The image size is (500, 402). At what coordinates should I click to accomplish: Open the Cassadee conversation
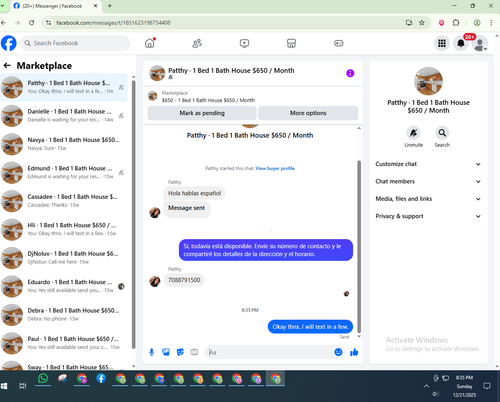coord(63,201)
